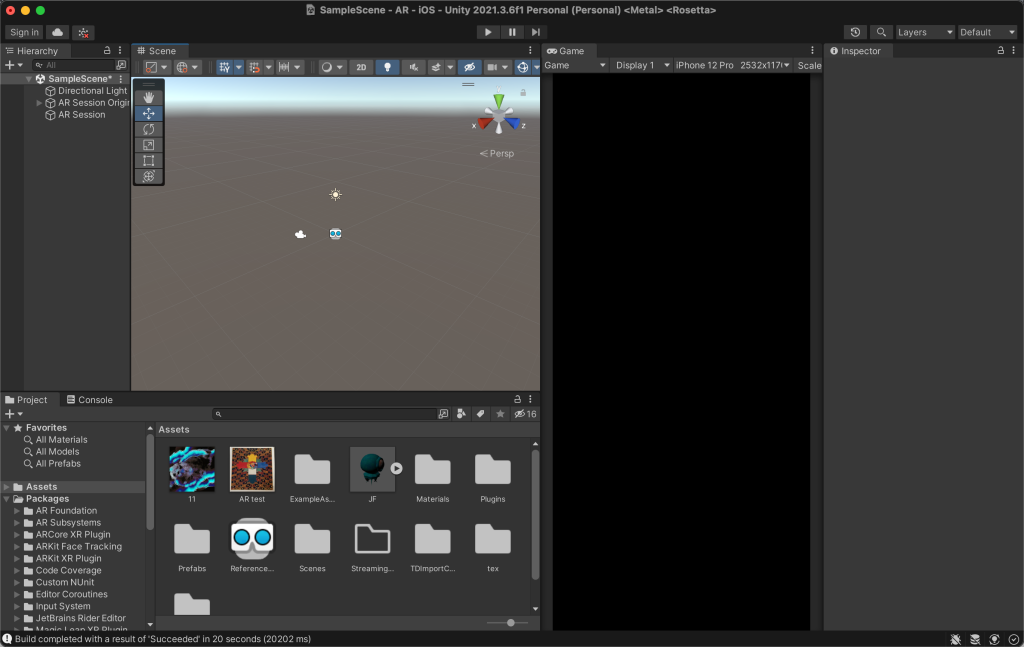Viewport: 1024px width, 647px height.
Task: Toggle Scene gizmos button
Action: (x=522, y=67)
